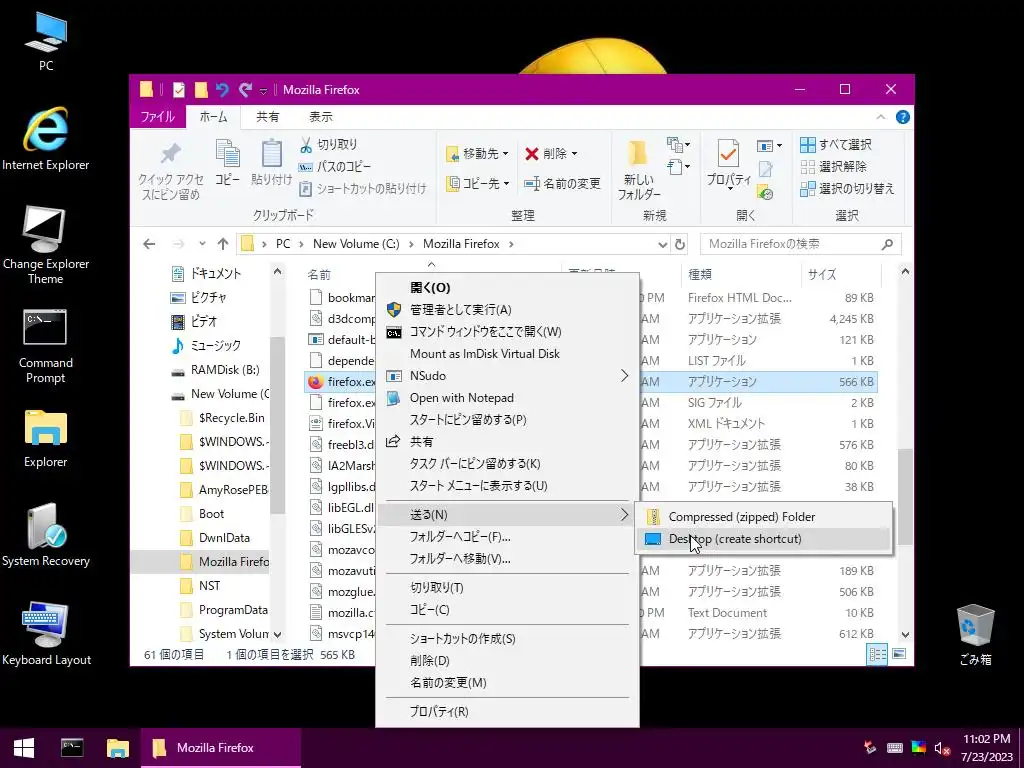1024x768 pixels.
Task: Click すべて選択 (select all) in ribbon
Action: click(x=836, y=144)
